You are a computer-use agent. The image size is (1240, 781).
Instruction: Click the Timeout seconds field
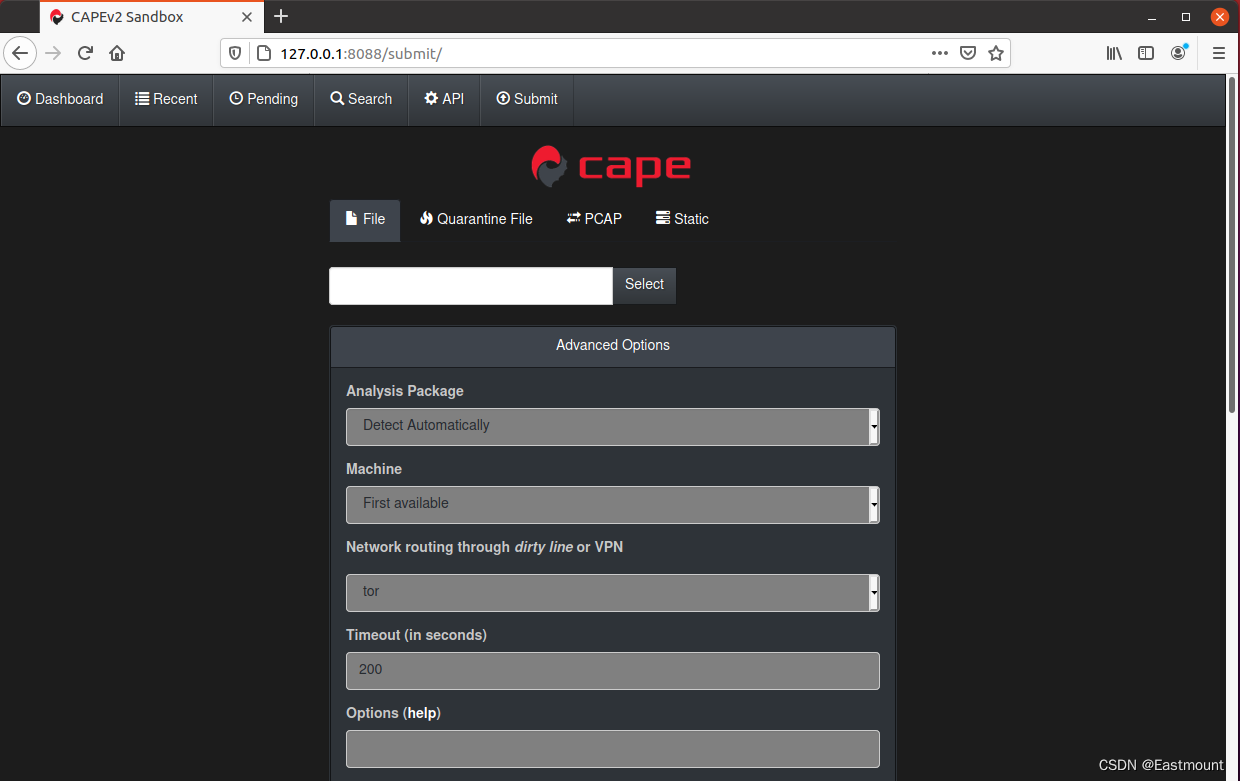613,670
